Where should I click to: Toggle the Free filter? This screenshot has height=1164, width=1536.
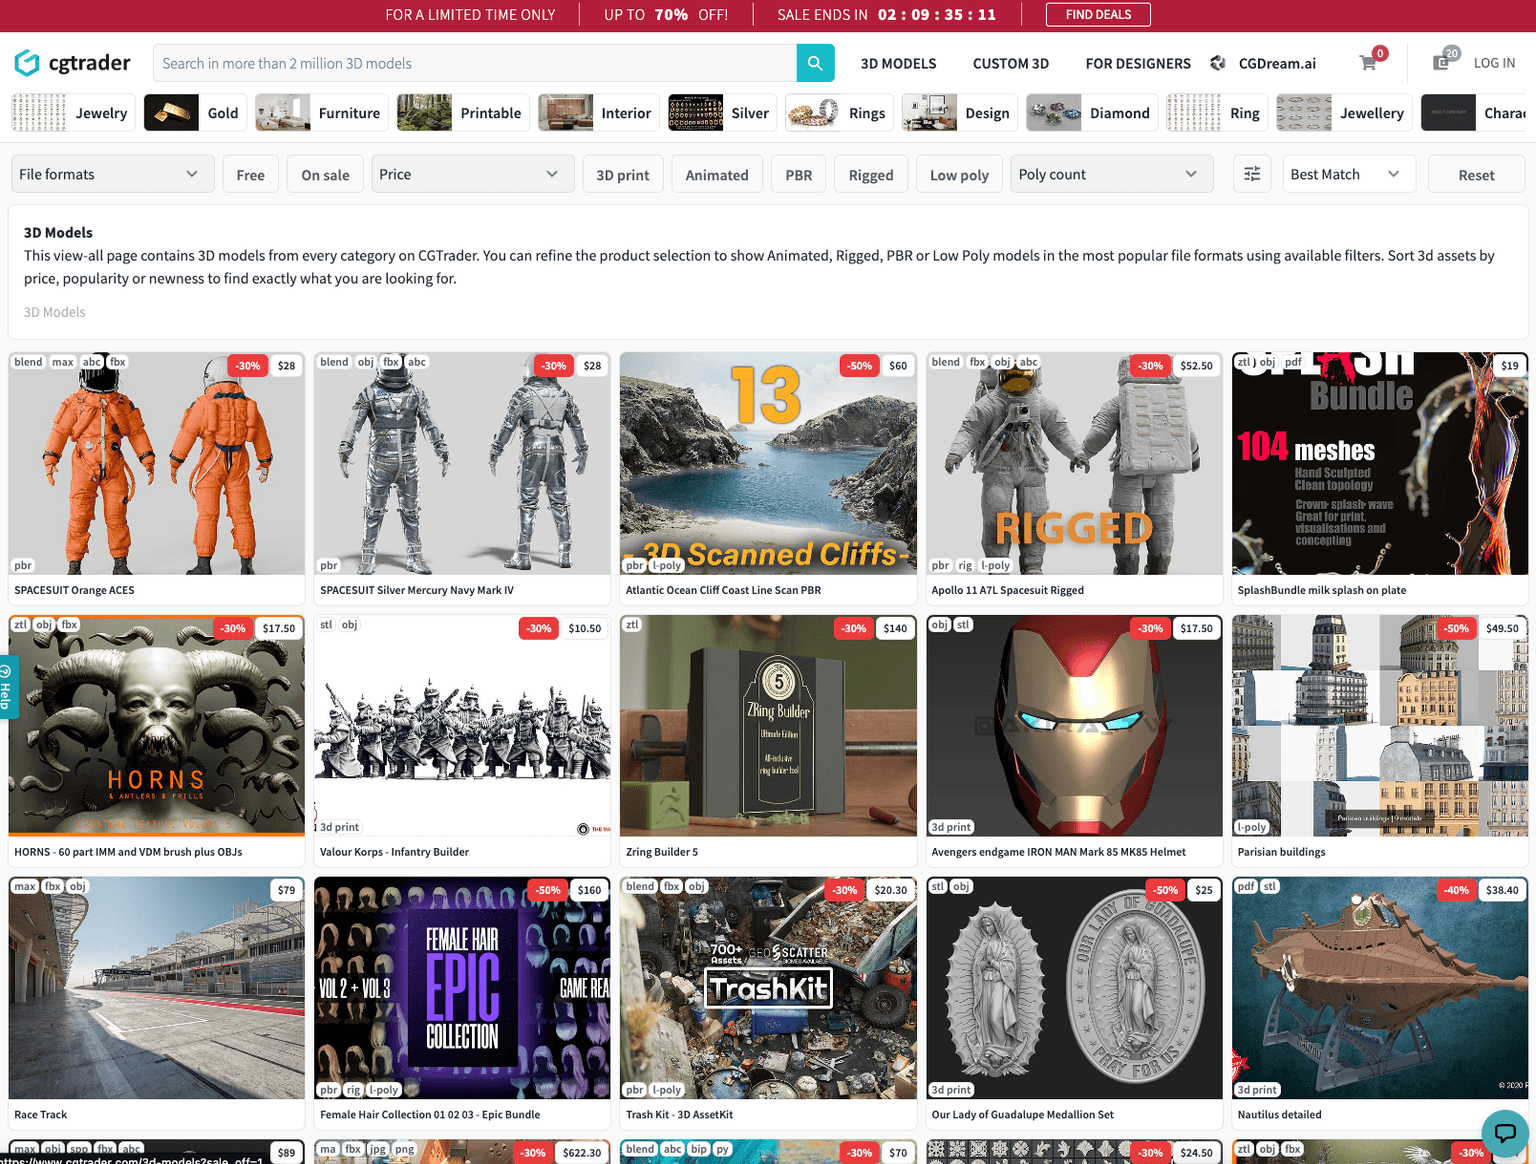pyautogui.click(x=250, y=174)
